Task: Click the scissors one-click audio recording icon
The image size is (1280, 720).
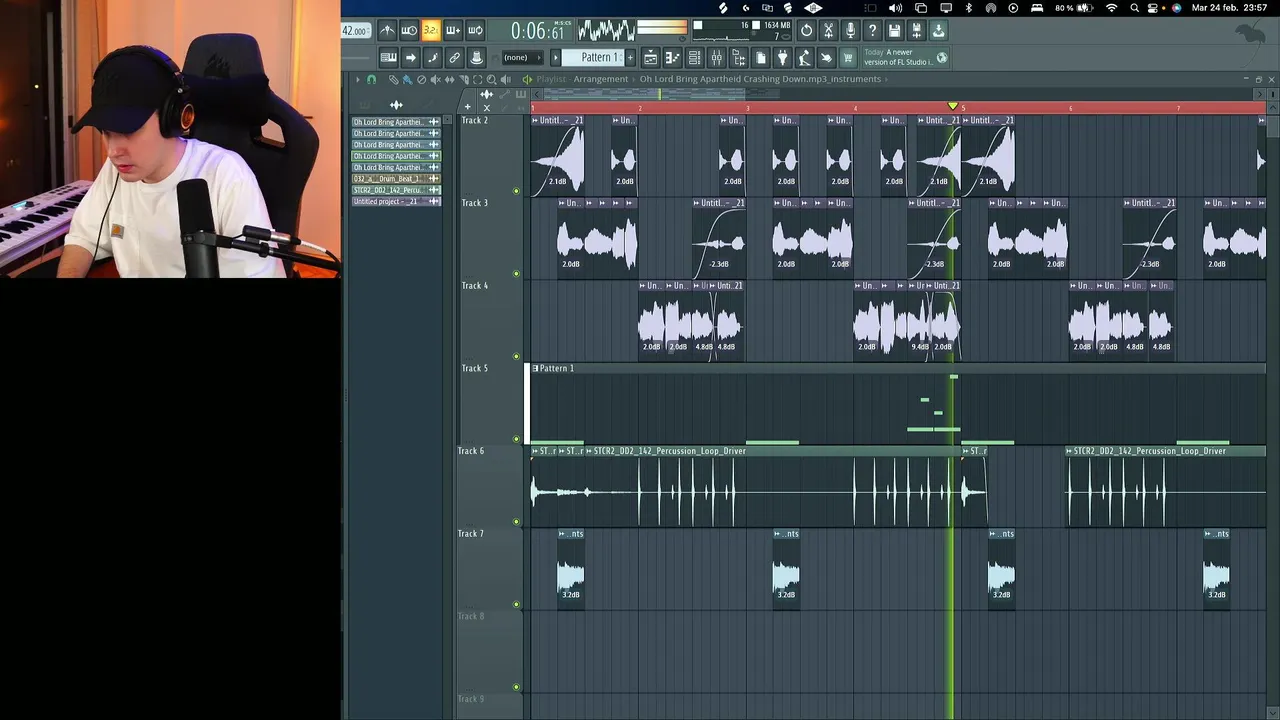Action: [828, 31]
